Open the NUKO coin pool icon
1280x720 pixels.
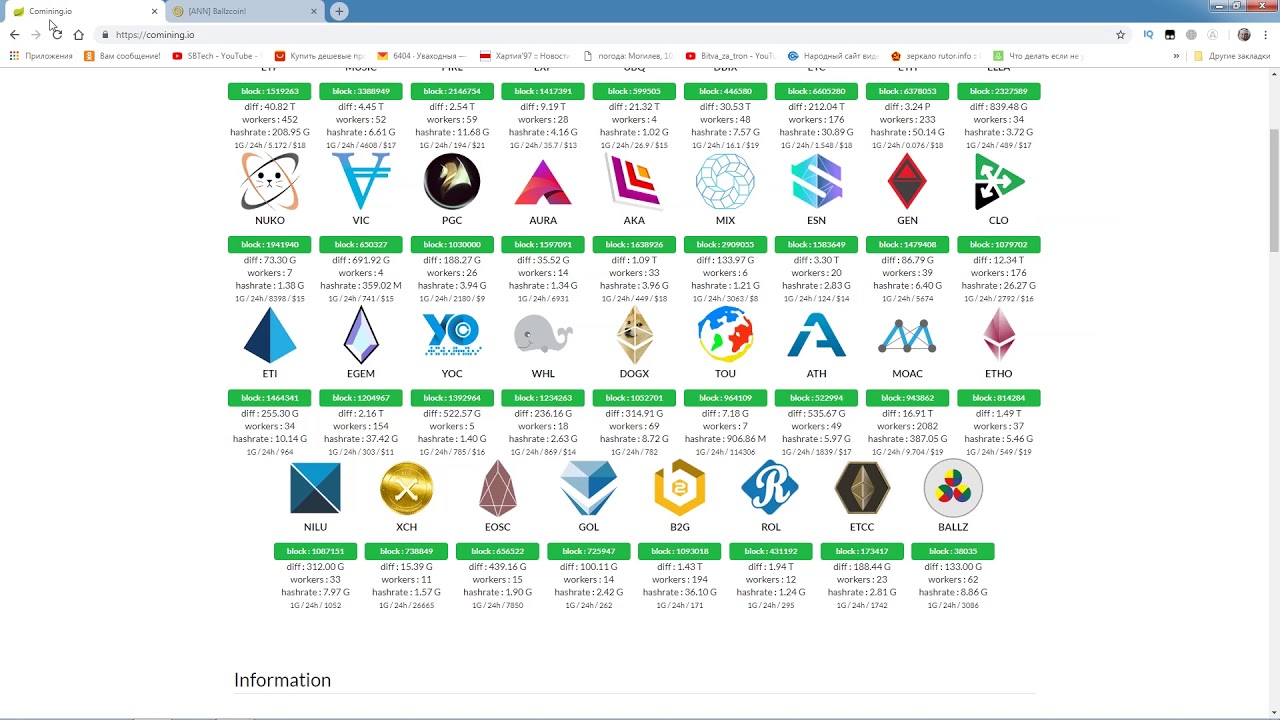[270, 182]
